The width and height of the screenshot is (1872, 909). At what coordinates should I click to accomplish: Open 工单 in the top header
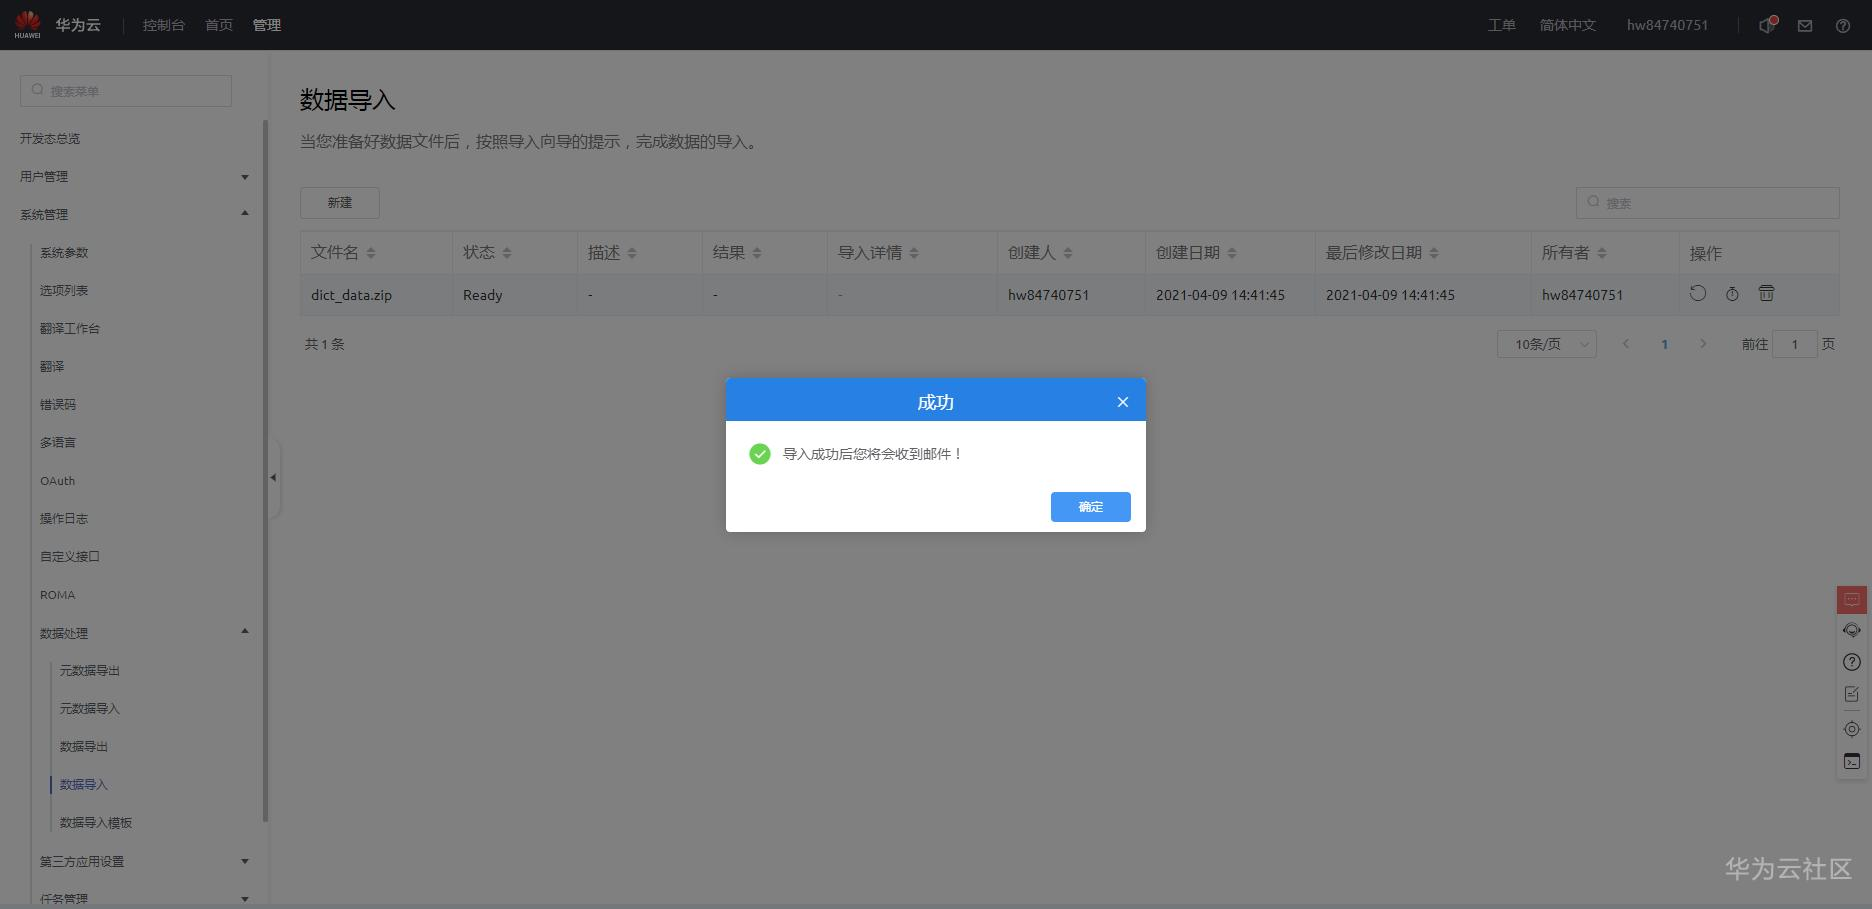point(1502,25)
